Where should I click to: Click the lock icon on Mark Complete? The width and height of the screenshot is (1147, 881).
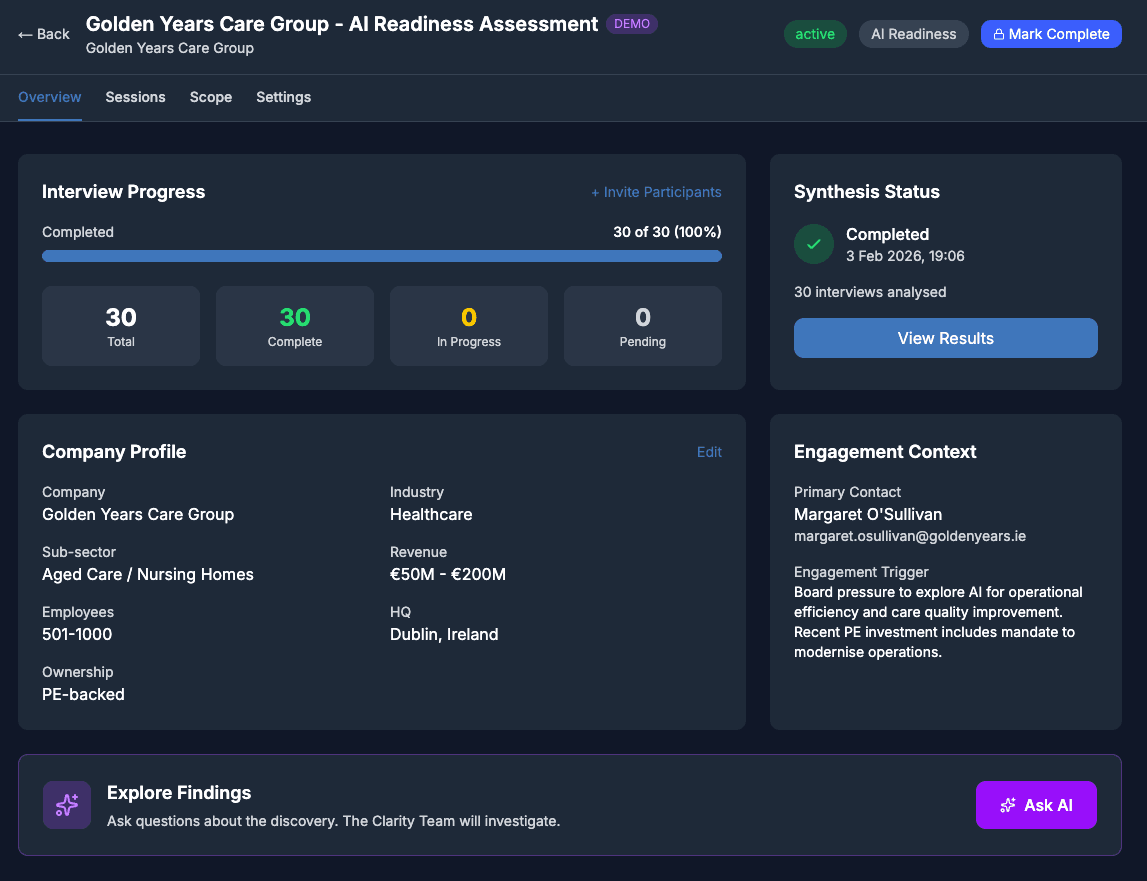(x=1000, y=34)
